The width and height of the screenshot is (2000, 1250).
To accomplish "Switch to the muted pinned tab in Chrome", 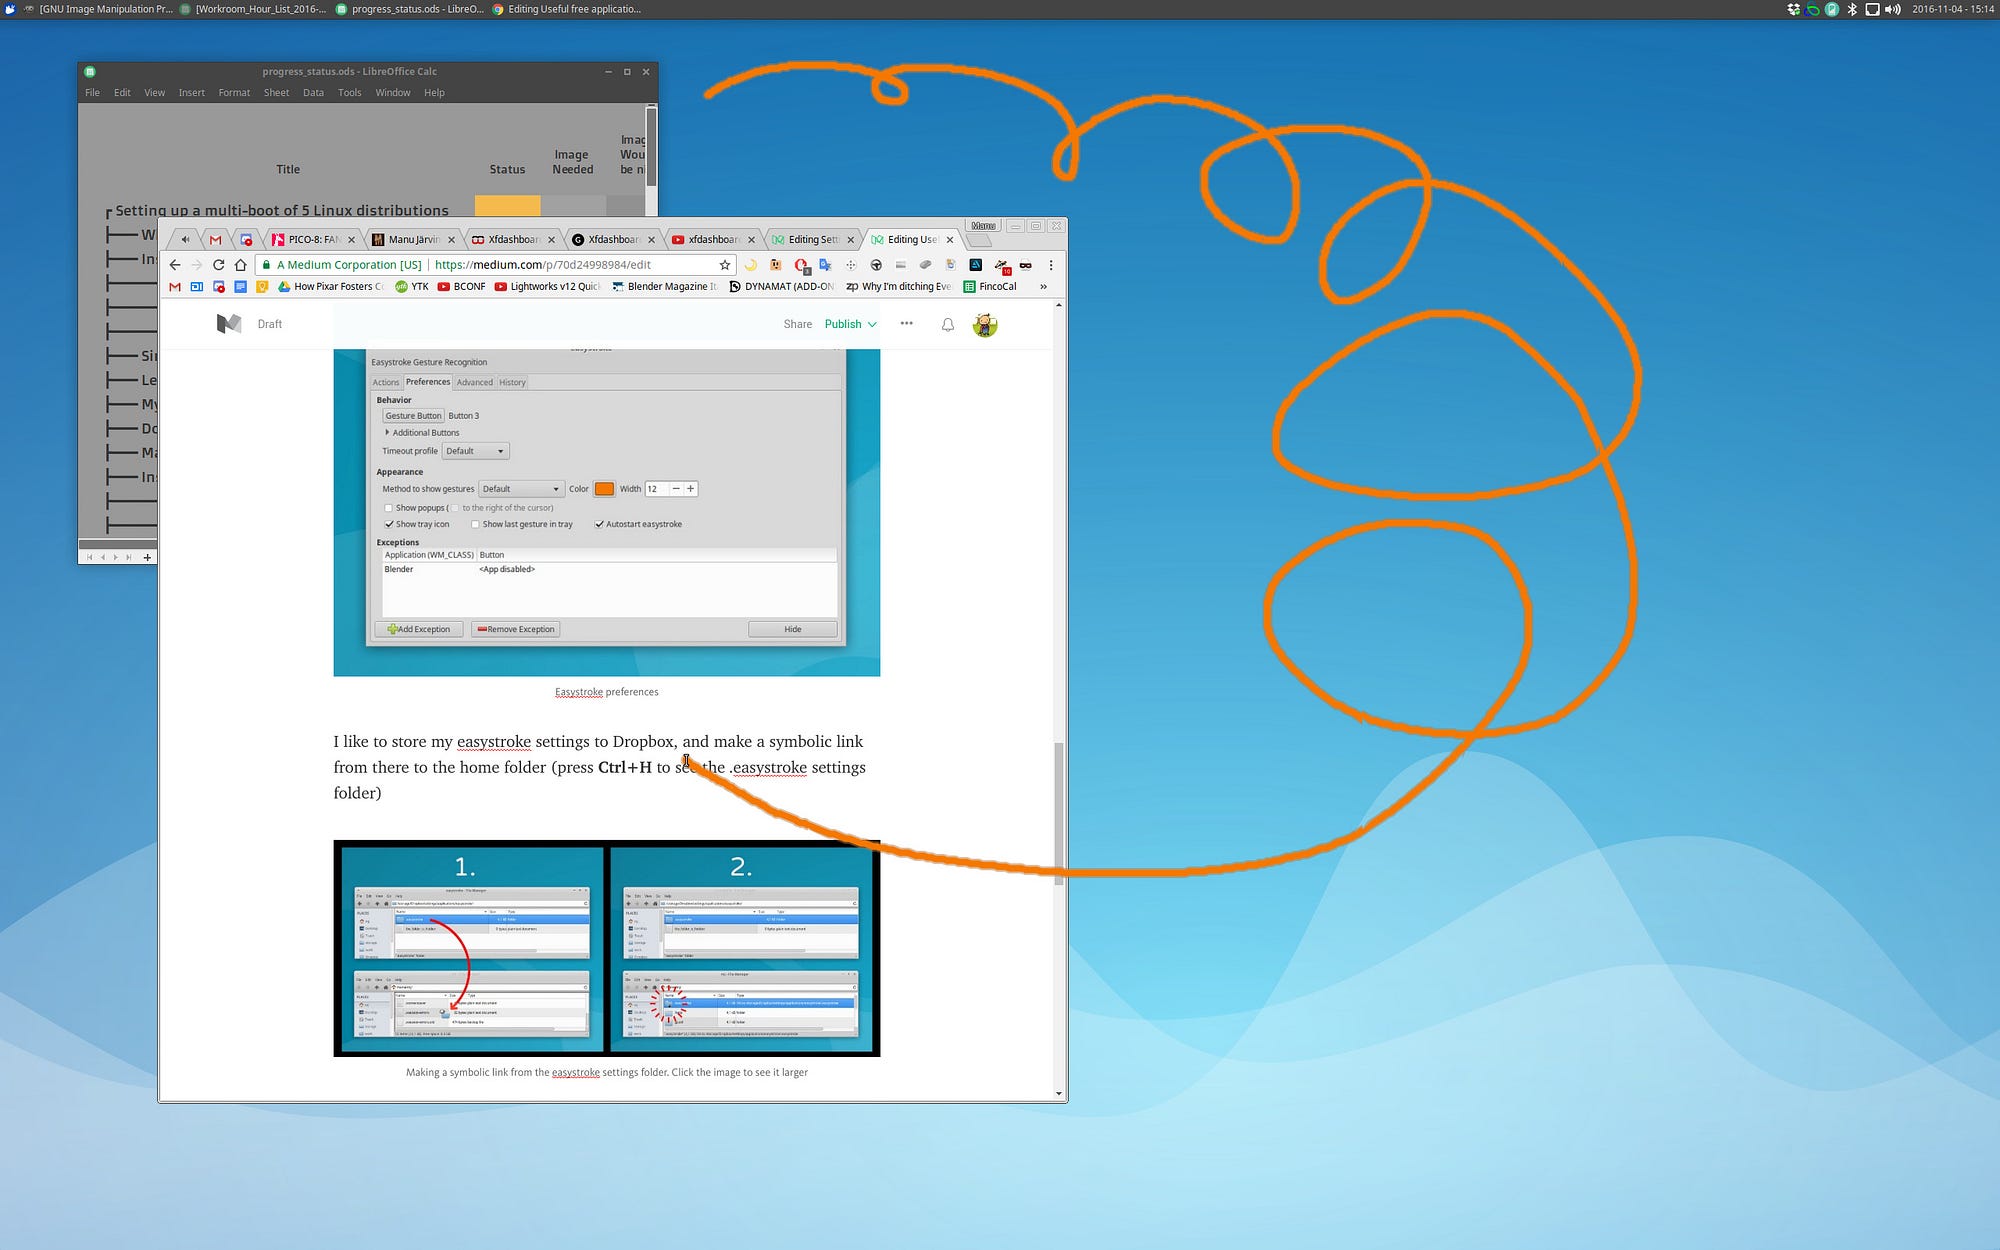I will tap(185, 240).
